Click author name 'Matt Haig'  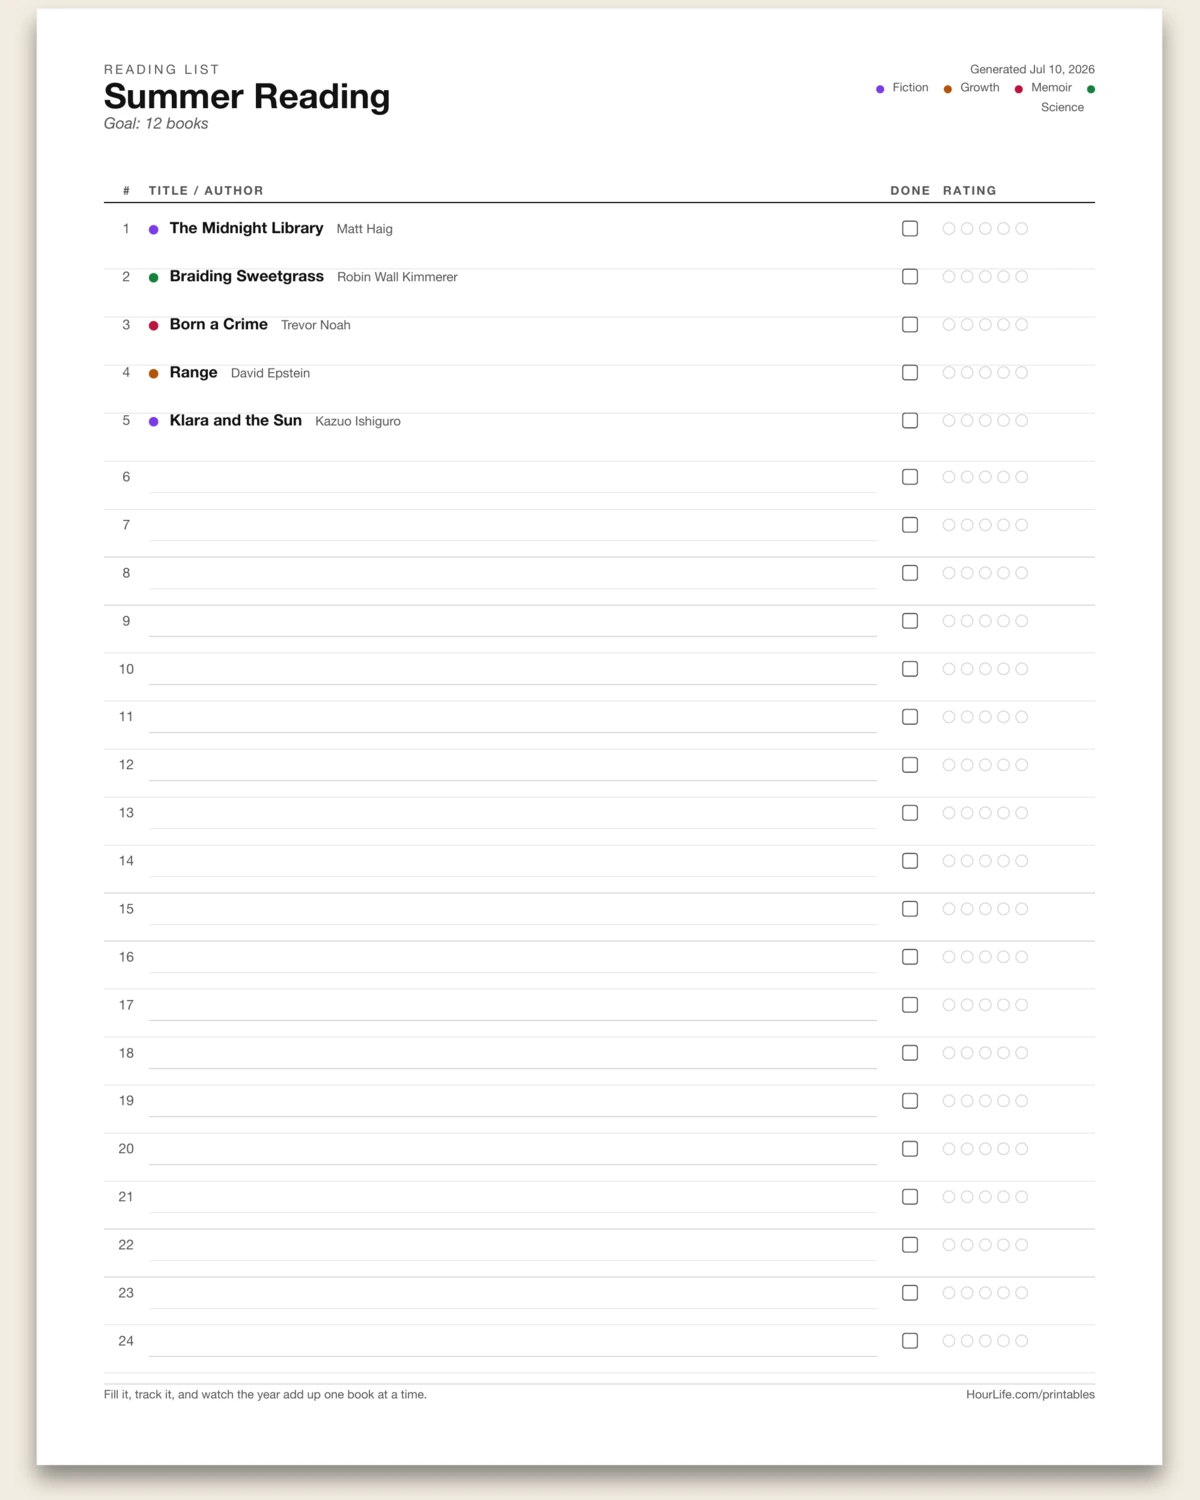[x=365, y=229]
